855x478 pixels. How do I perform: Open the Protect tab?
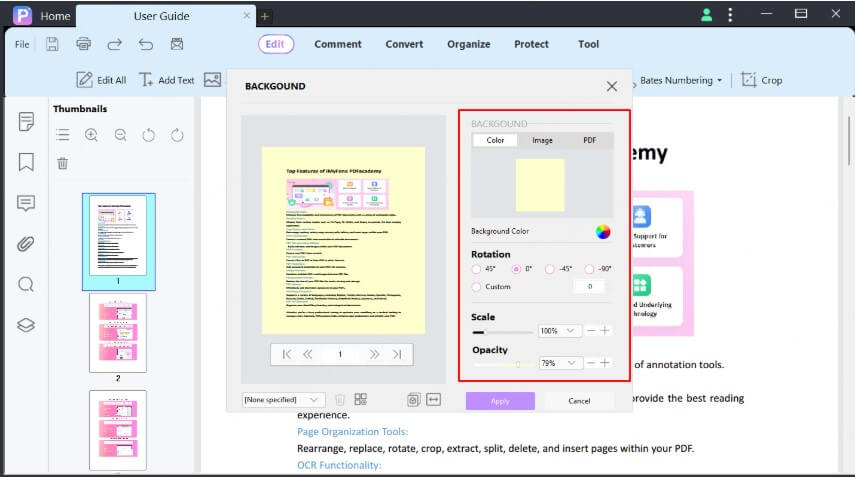[x=531, y=44]
